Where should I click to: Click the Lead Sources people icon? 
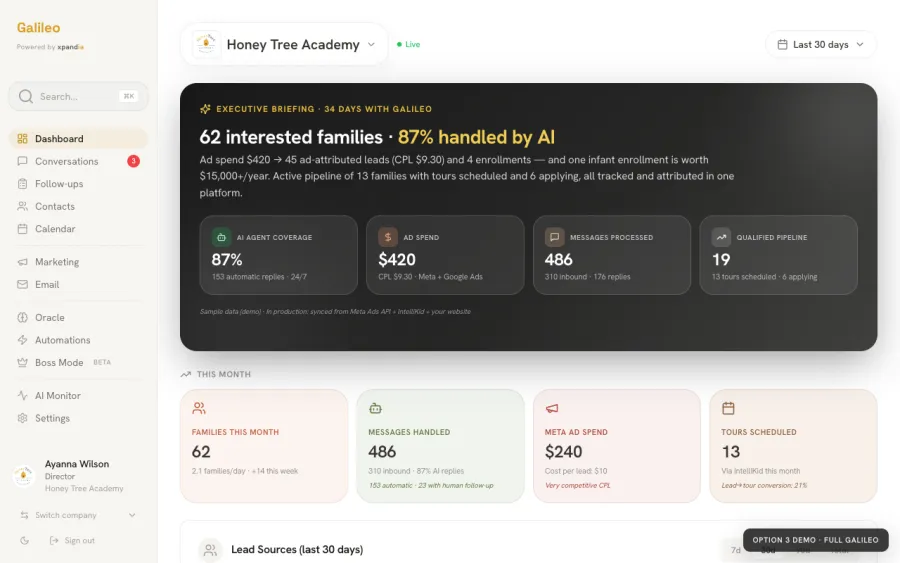[210, 550]
